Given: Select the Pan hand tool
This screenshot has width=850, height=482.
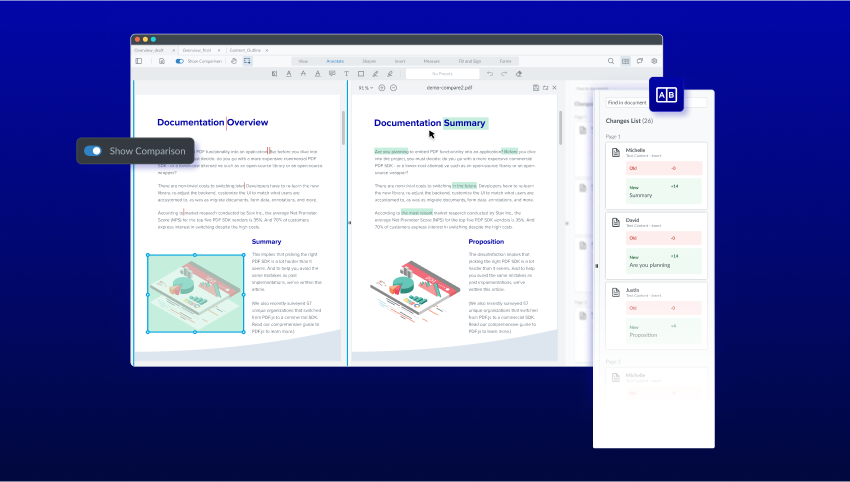Looking at the screenshot, I should (234, 61).
